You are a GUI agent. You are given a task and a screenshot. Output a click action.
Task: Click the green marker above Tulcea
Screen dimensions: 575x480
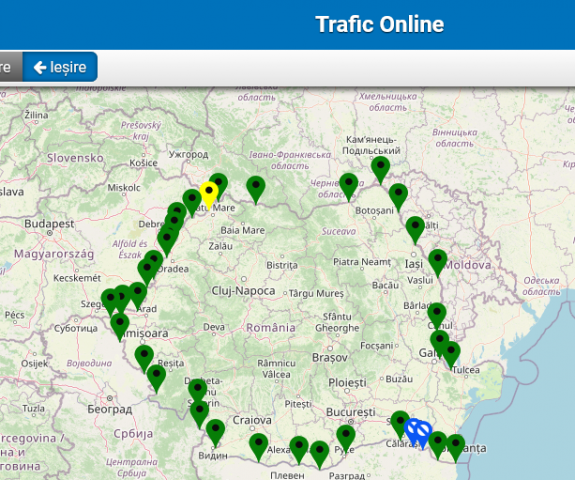[451, 356]
